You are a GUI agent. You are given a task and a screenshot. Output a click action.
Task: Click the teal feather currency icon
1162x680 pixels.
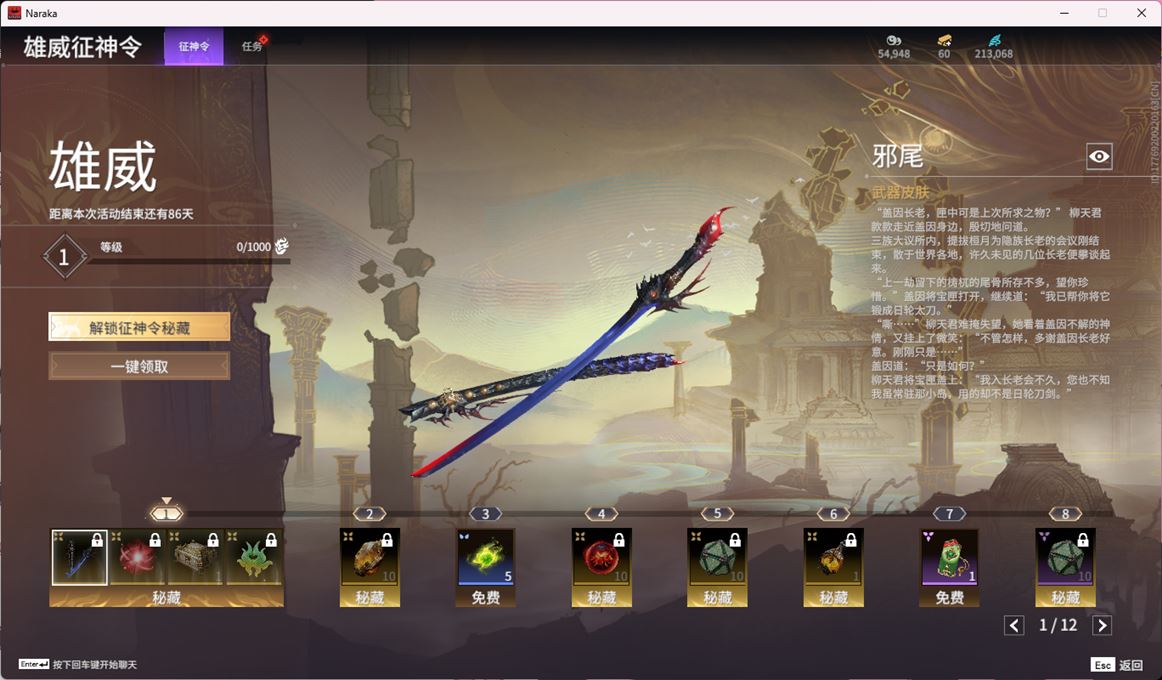pyautogui.click(x=995, y=40)
